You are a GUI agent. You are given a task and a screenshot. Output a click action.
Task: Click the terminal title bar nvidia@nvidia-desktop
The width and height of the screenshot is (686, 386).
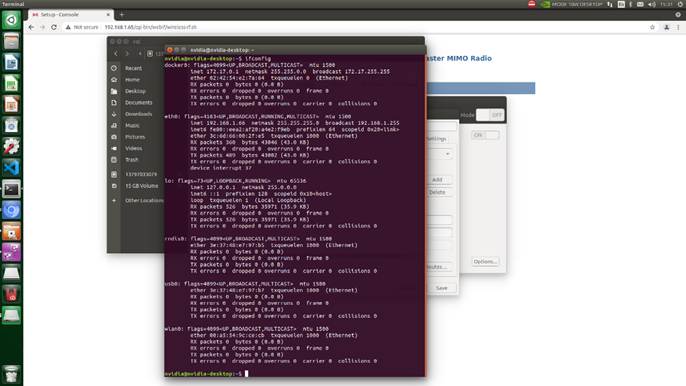point(223,50)
